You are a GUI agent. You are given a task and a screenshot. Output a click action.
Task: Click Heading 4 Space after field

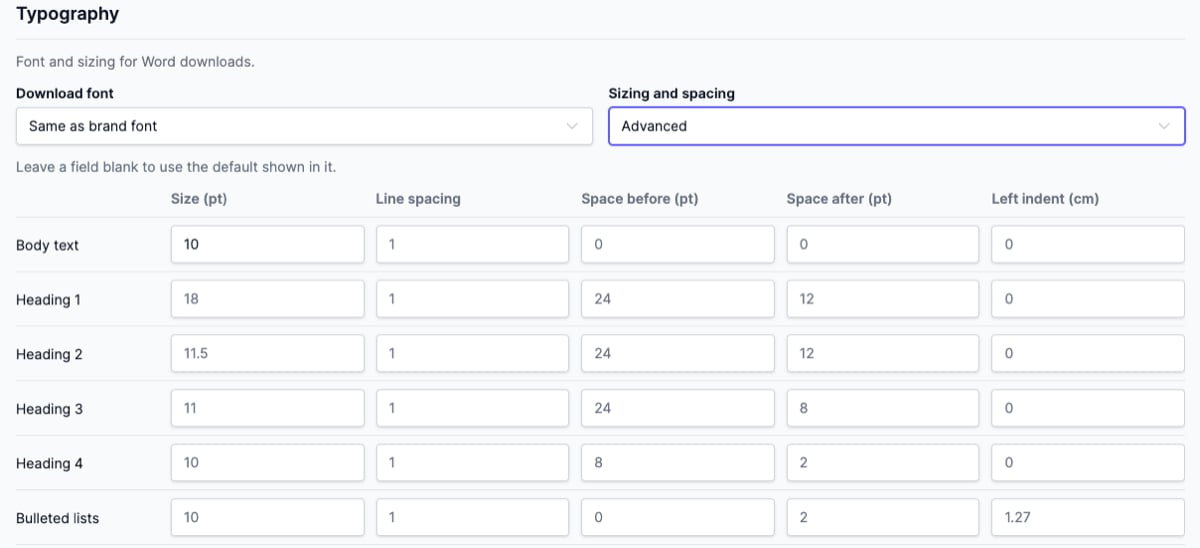(883, 463)
